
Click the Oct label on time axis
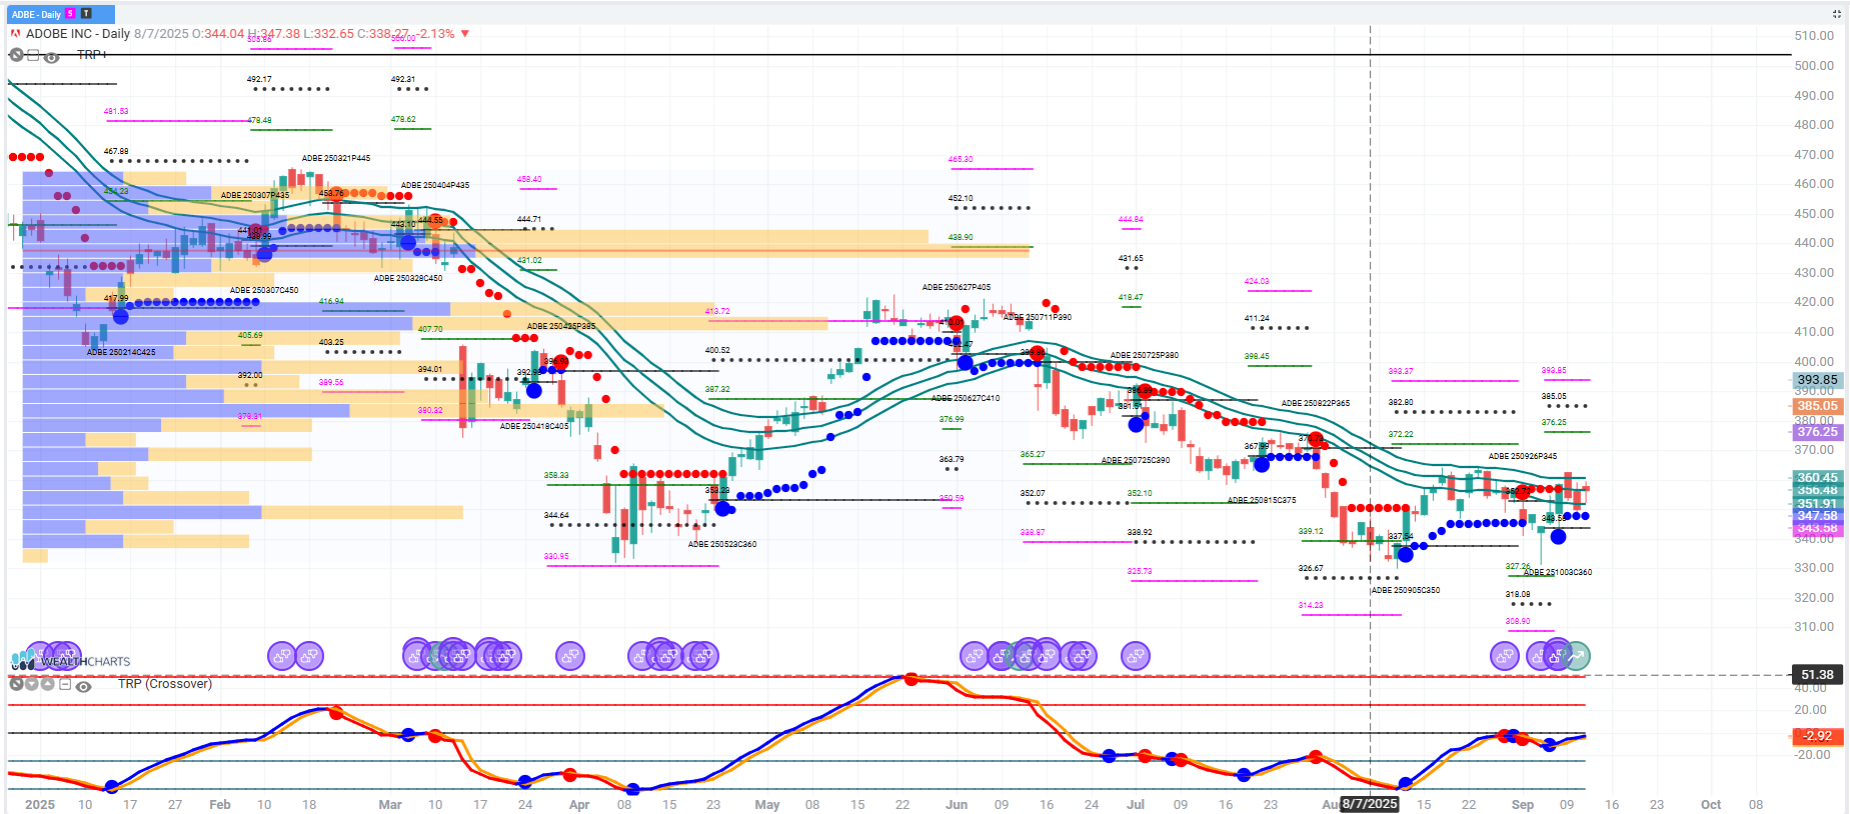point(1711,804)
